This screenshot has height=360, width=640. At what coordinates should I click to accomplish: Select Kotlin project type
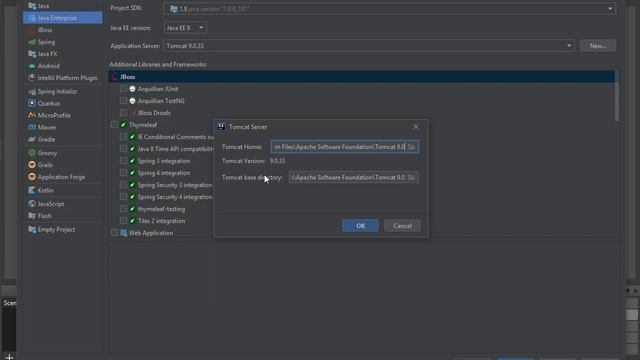click(45, 190)
